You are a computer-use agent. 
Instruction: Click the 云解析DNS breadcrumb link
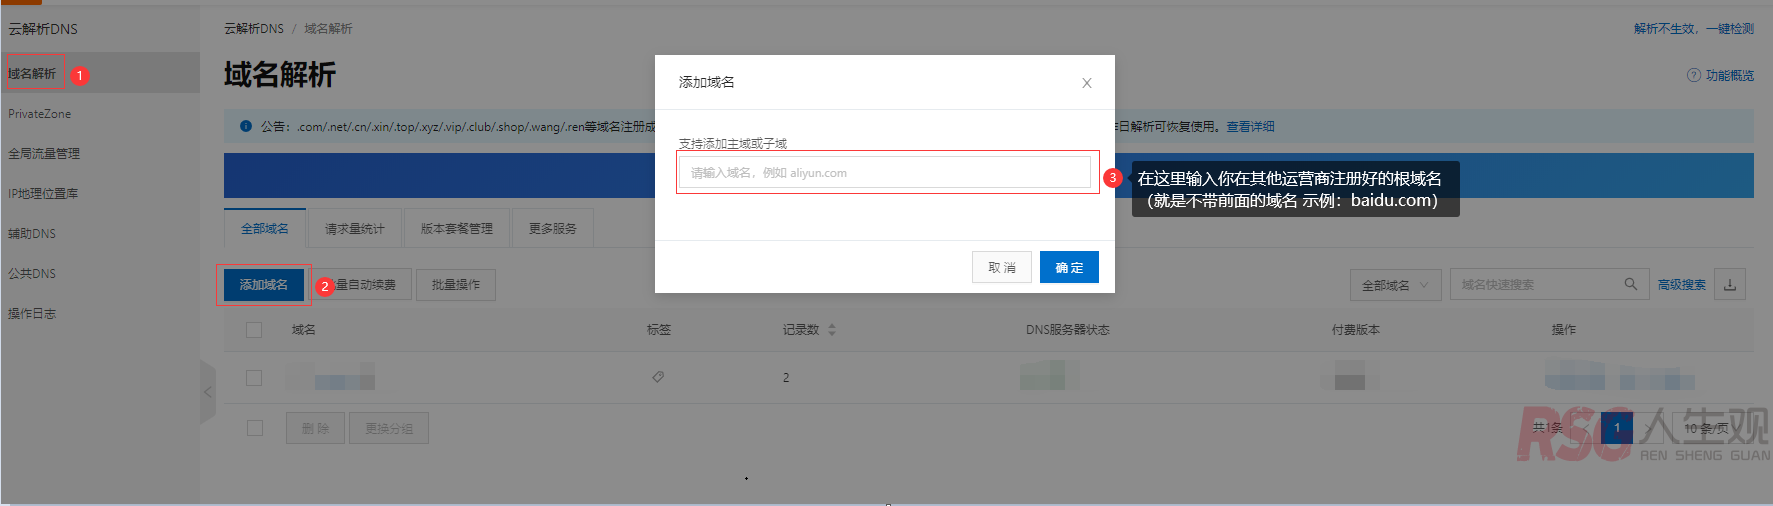point(254,28)
